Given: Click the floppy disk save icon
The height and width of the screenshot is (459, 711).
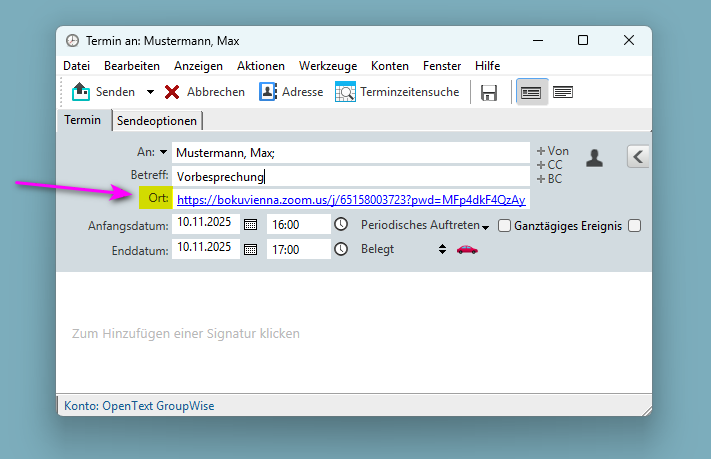Looking at the screenshot, I should click(x=489, y=93).
